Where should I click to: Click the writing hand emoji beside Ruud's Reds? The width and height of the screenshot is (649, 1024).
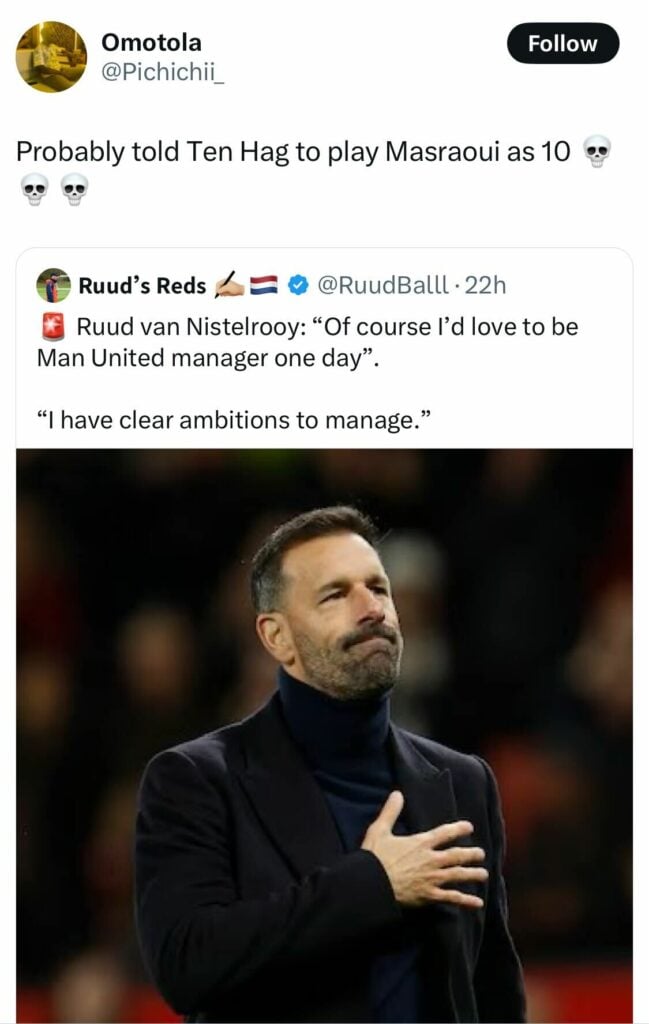(229, 286)
